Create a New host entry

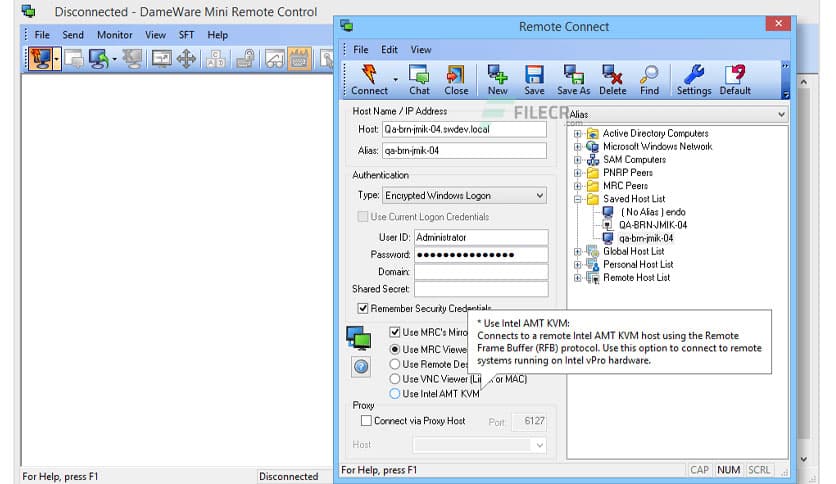click(x=497, y=79)
